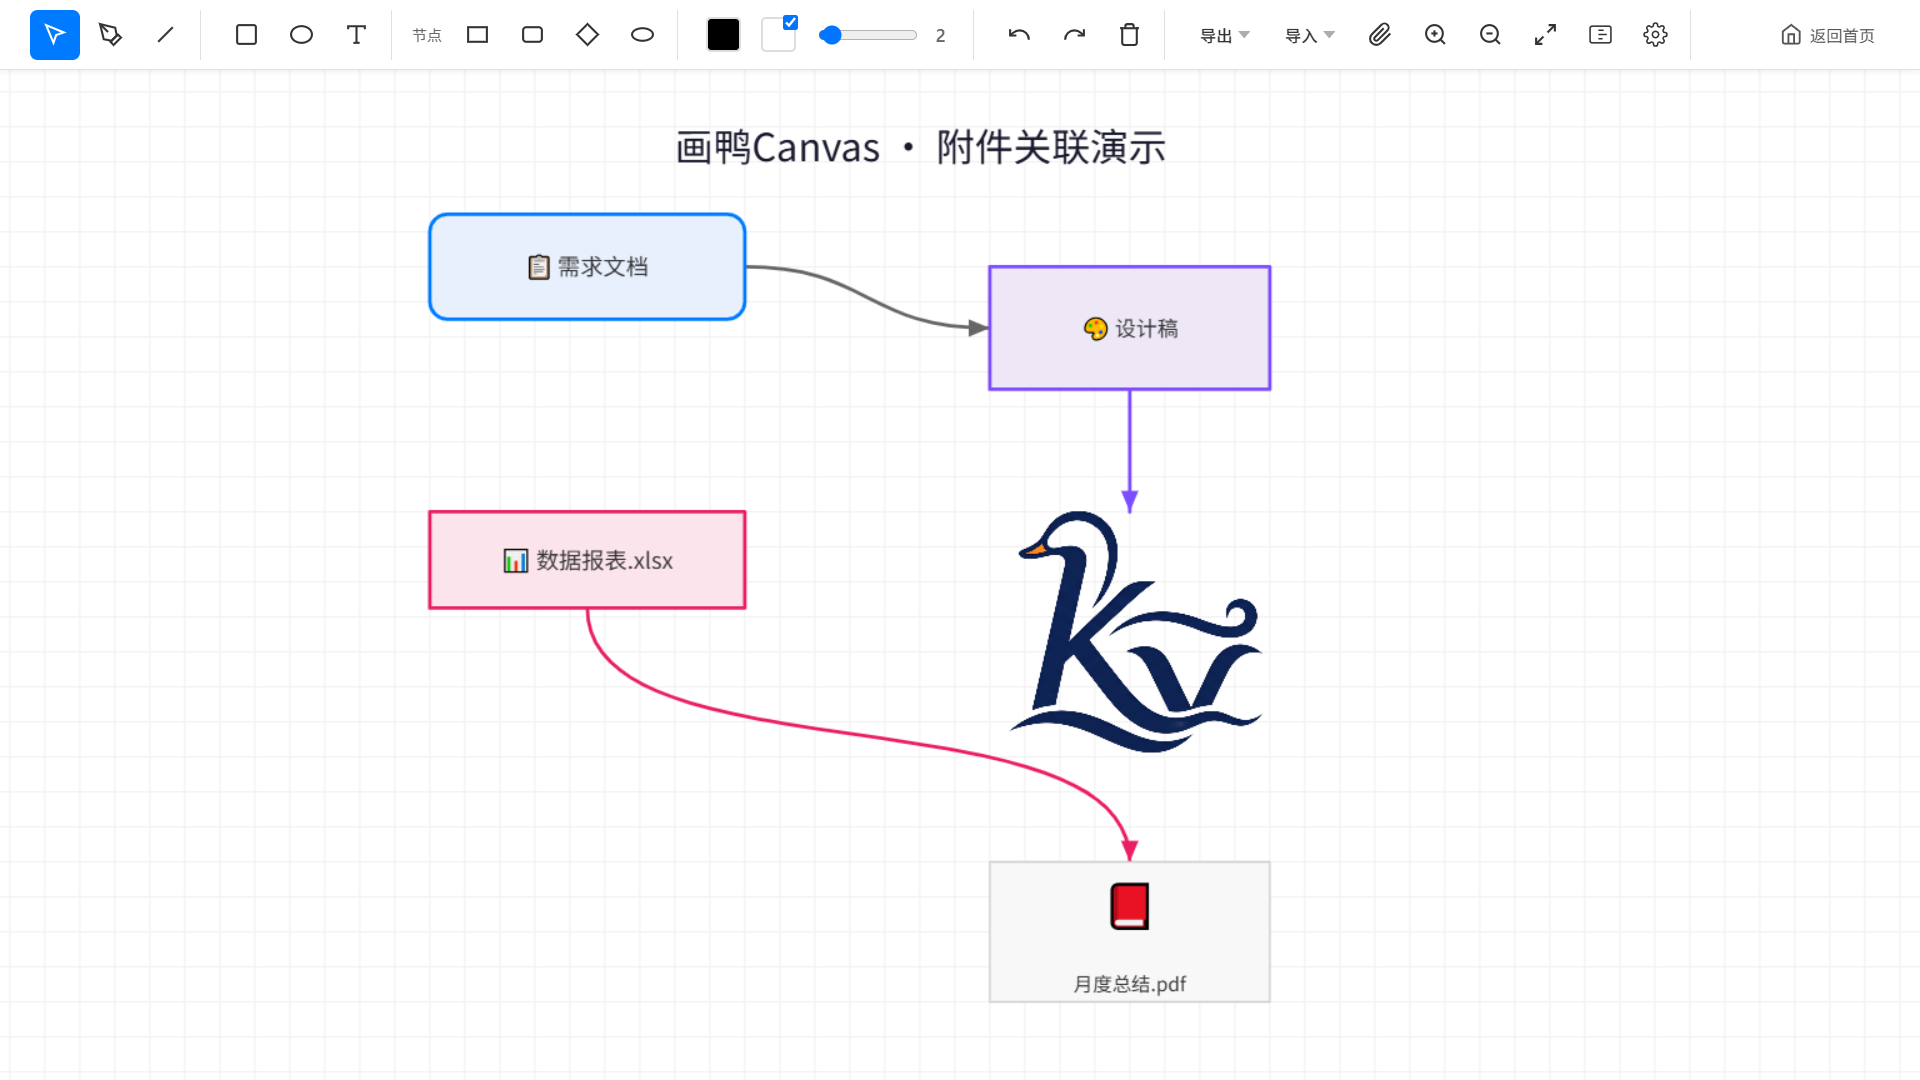Image resolution: width=1920 pixels, height=1080 pixels.
Task: Select the canvas title text
Action: (x=921, y=148)
